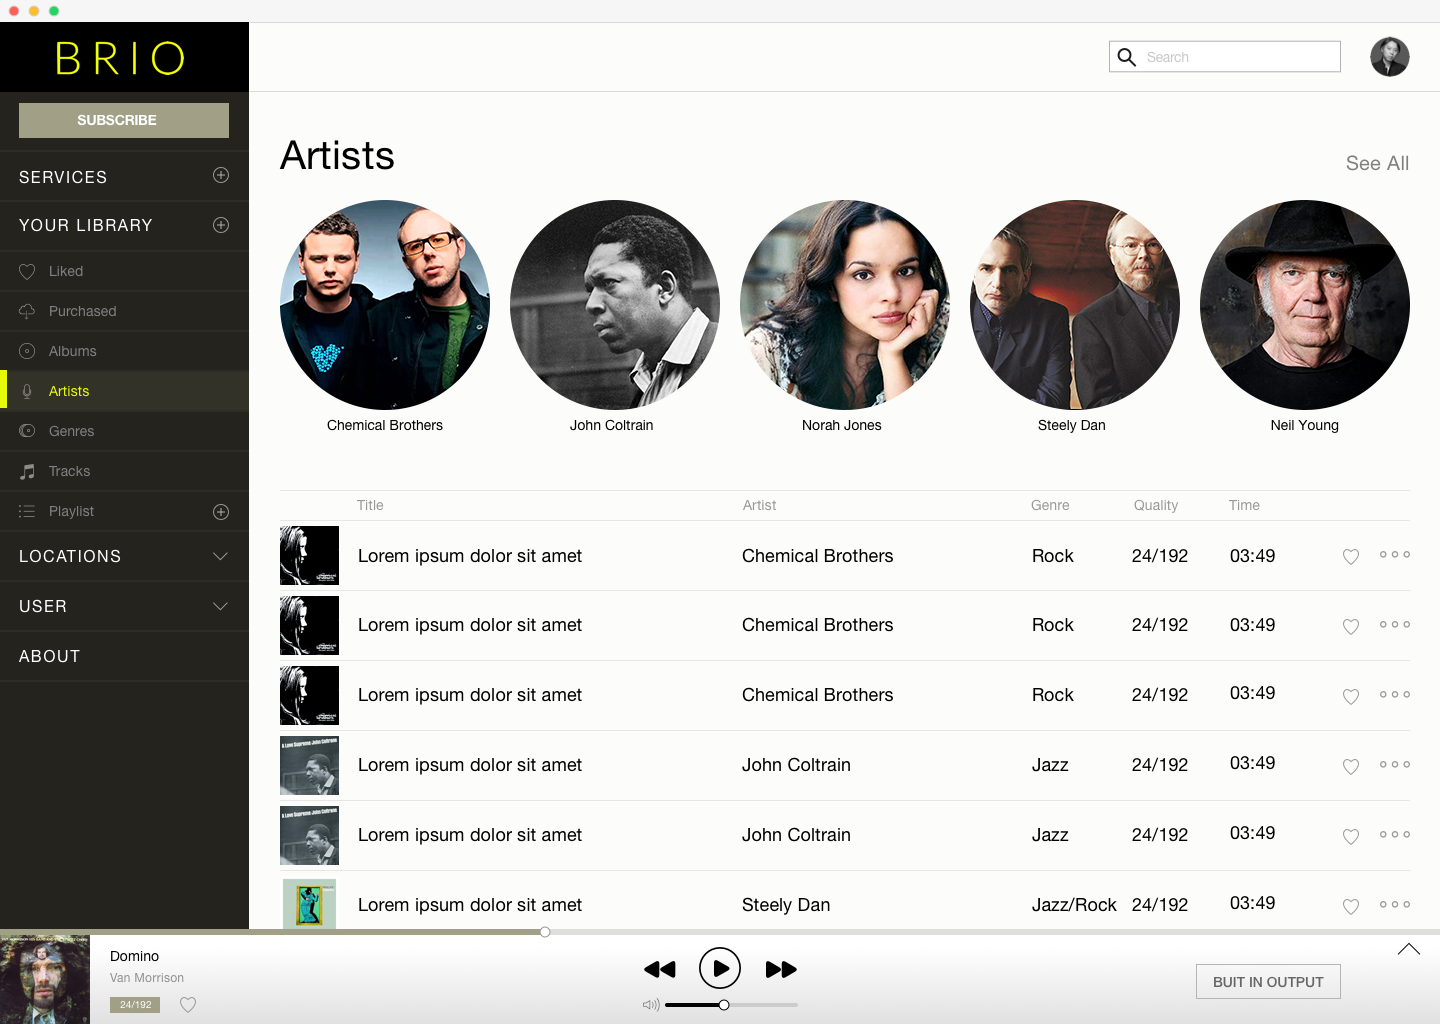Expand the player panel with up chevron
The image size is (1440, 1024).
click(x=1408, y=949)
